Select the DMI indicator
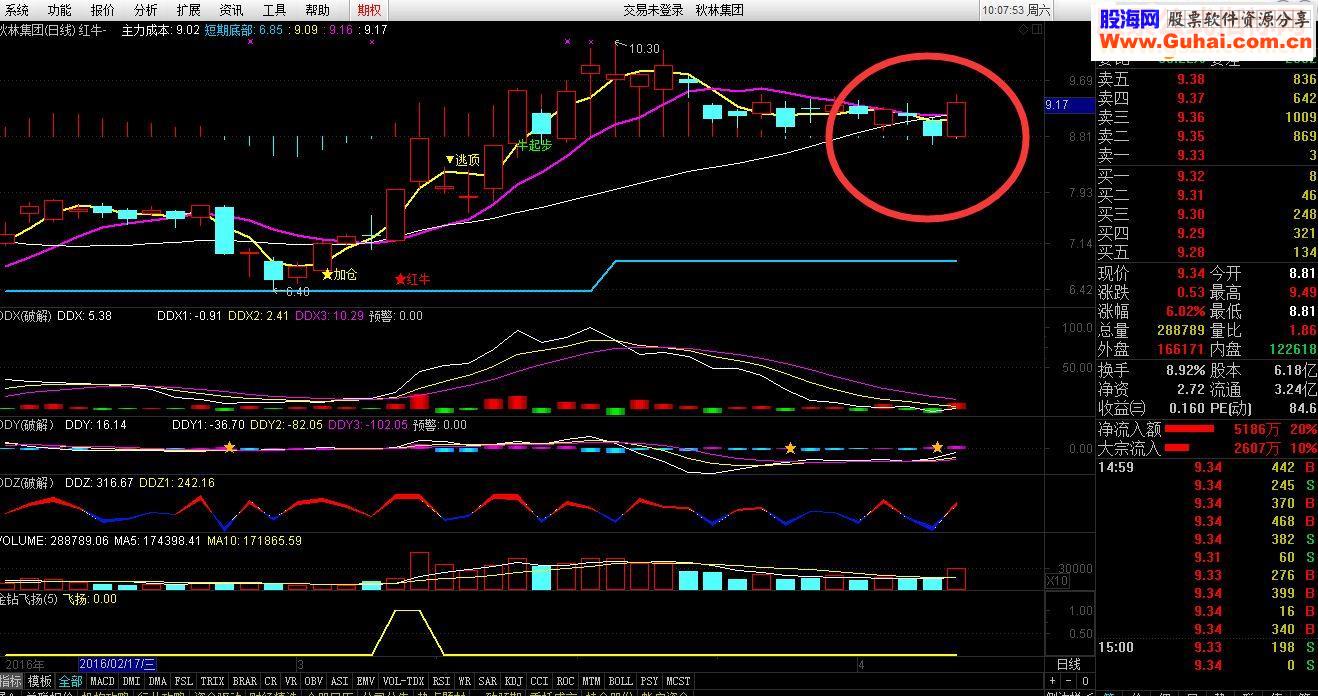Viewport: 1318px width, 696px height. coord(131,682)
